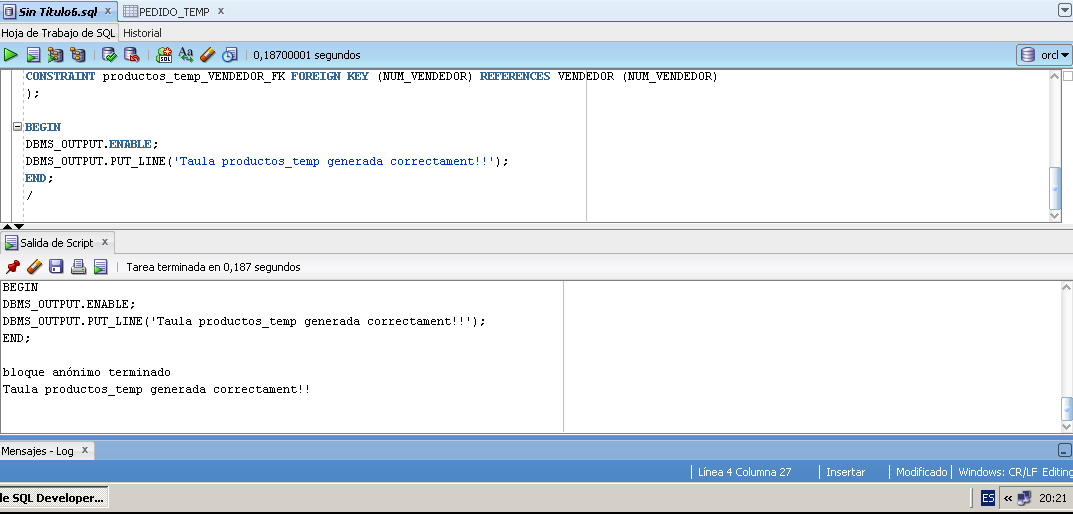Click the Modificado status bar entry
Screen dimensions: 1073x514
pos(921,472)
